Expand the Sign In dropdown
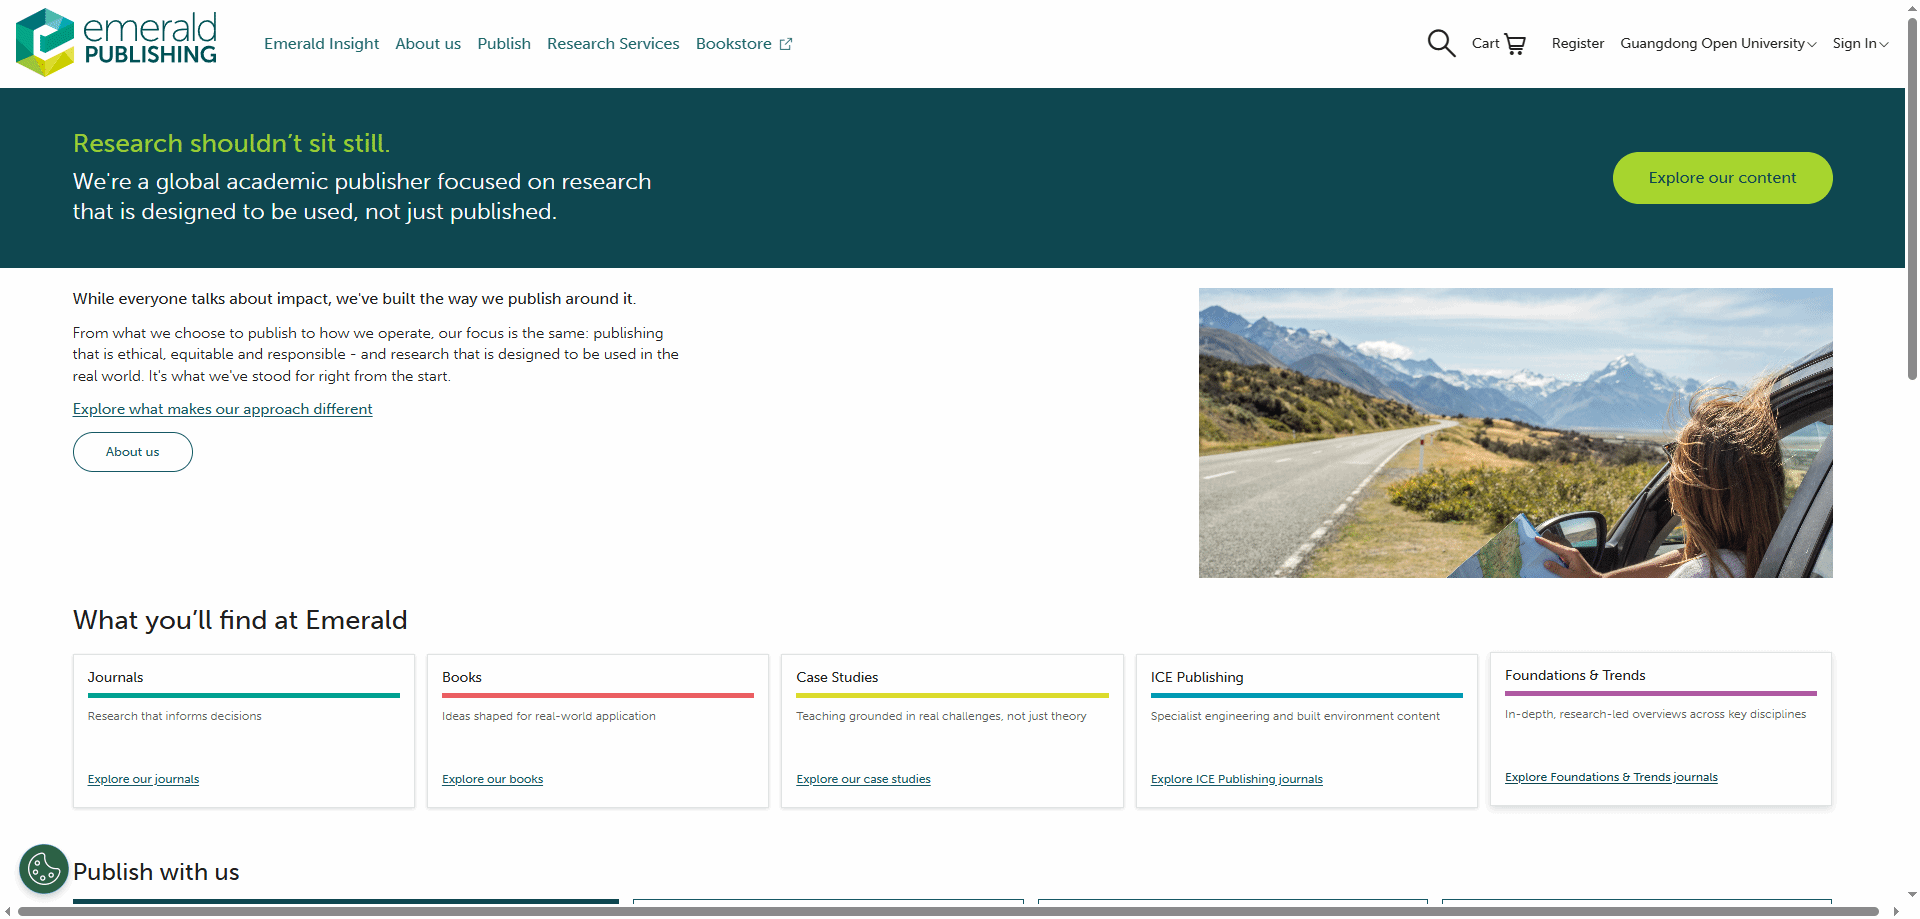 point(1860,43)
